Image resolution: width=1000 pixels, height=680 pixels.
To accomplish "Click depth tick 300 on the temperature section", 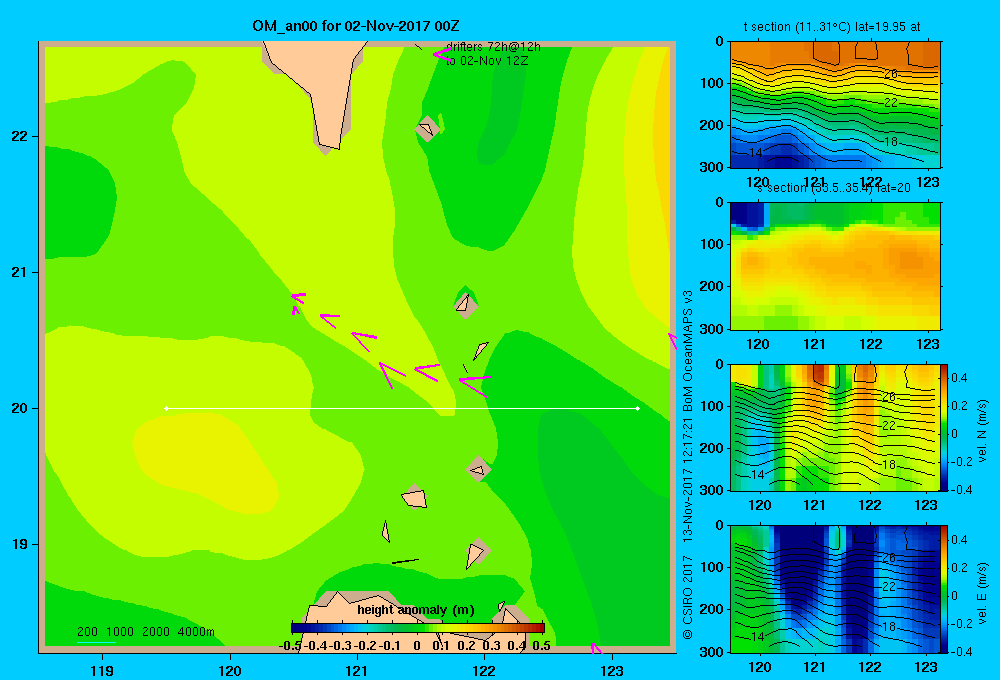I will coord(713,167).
